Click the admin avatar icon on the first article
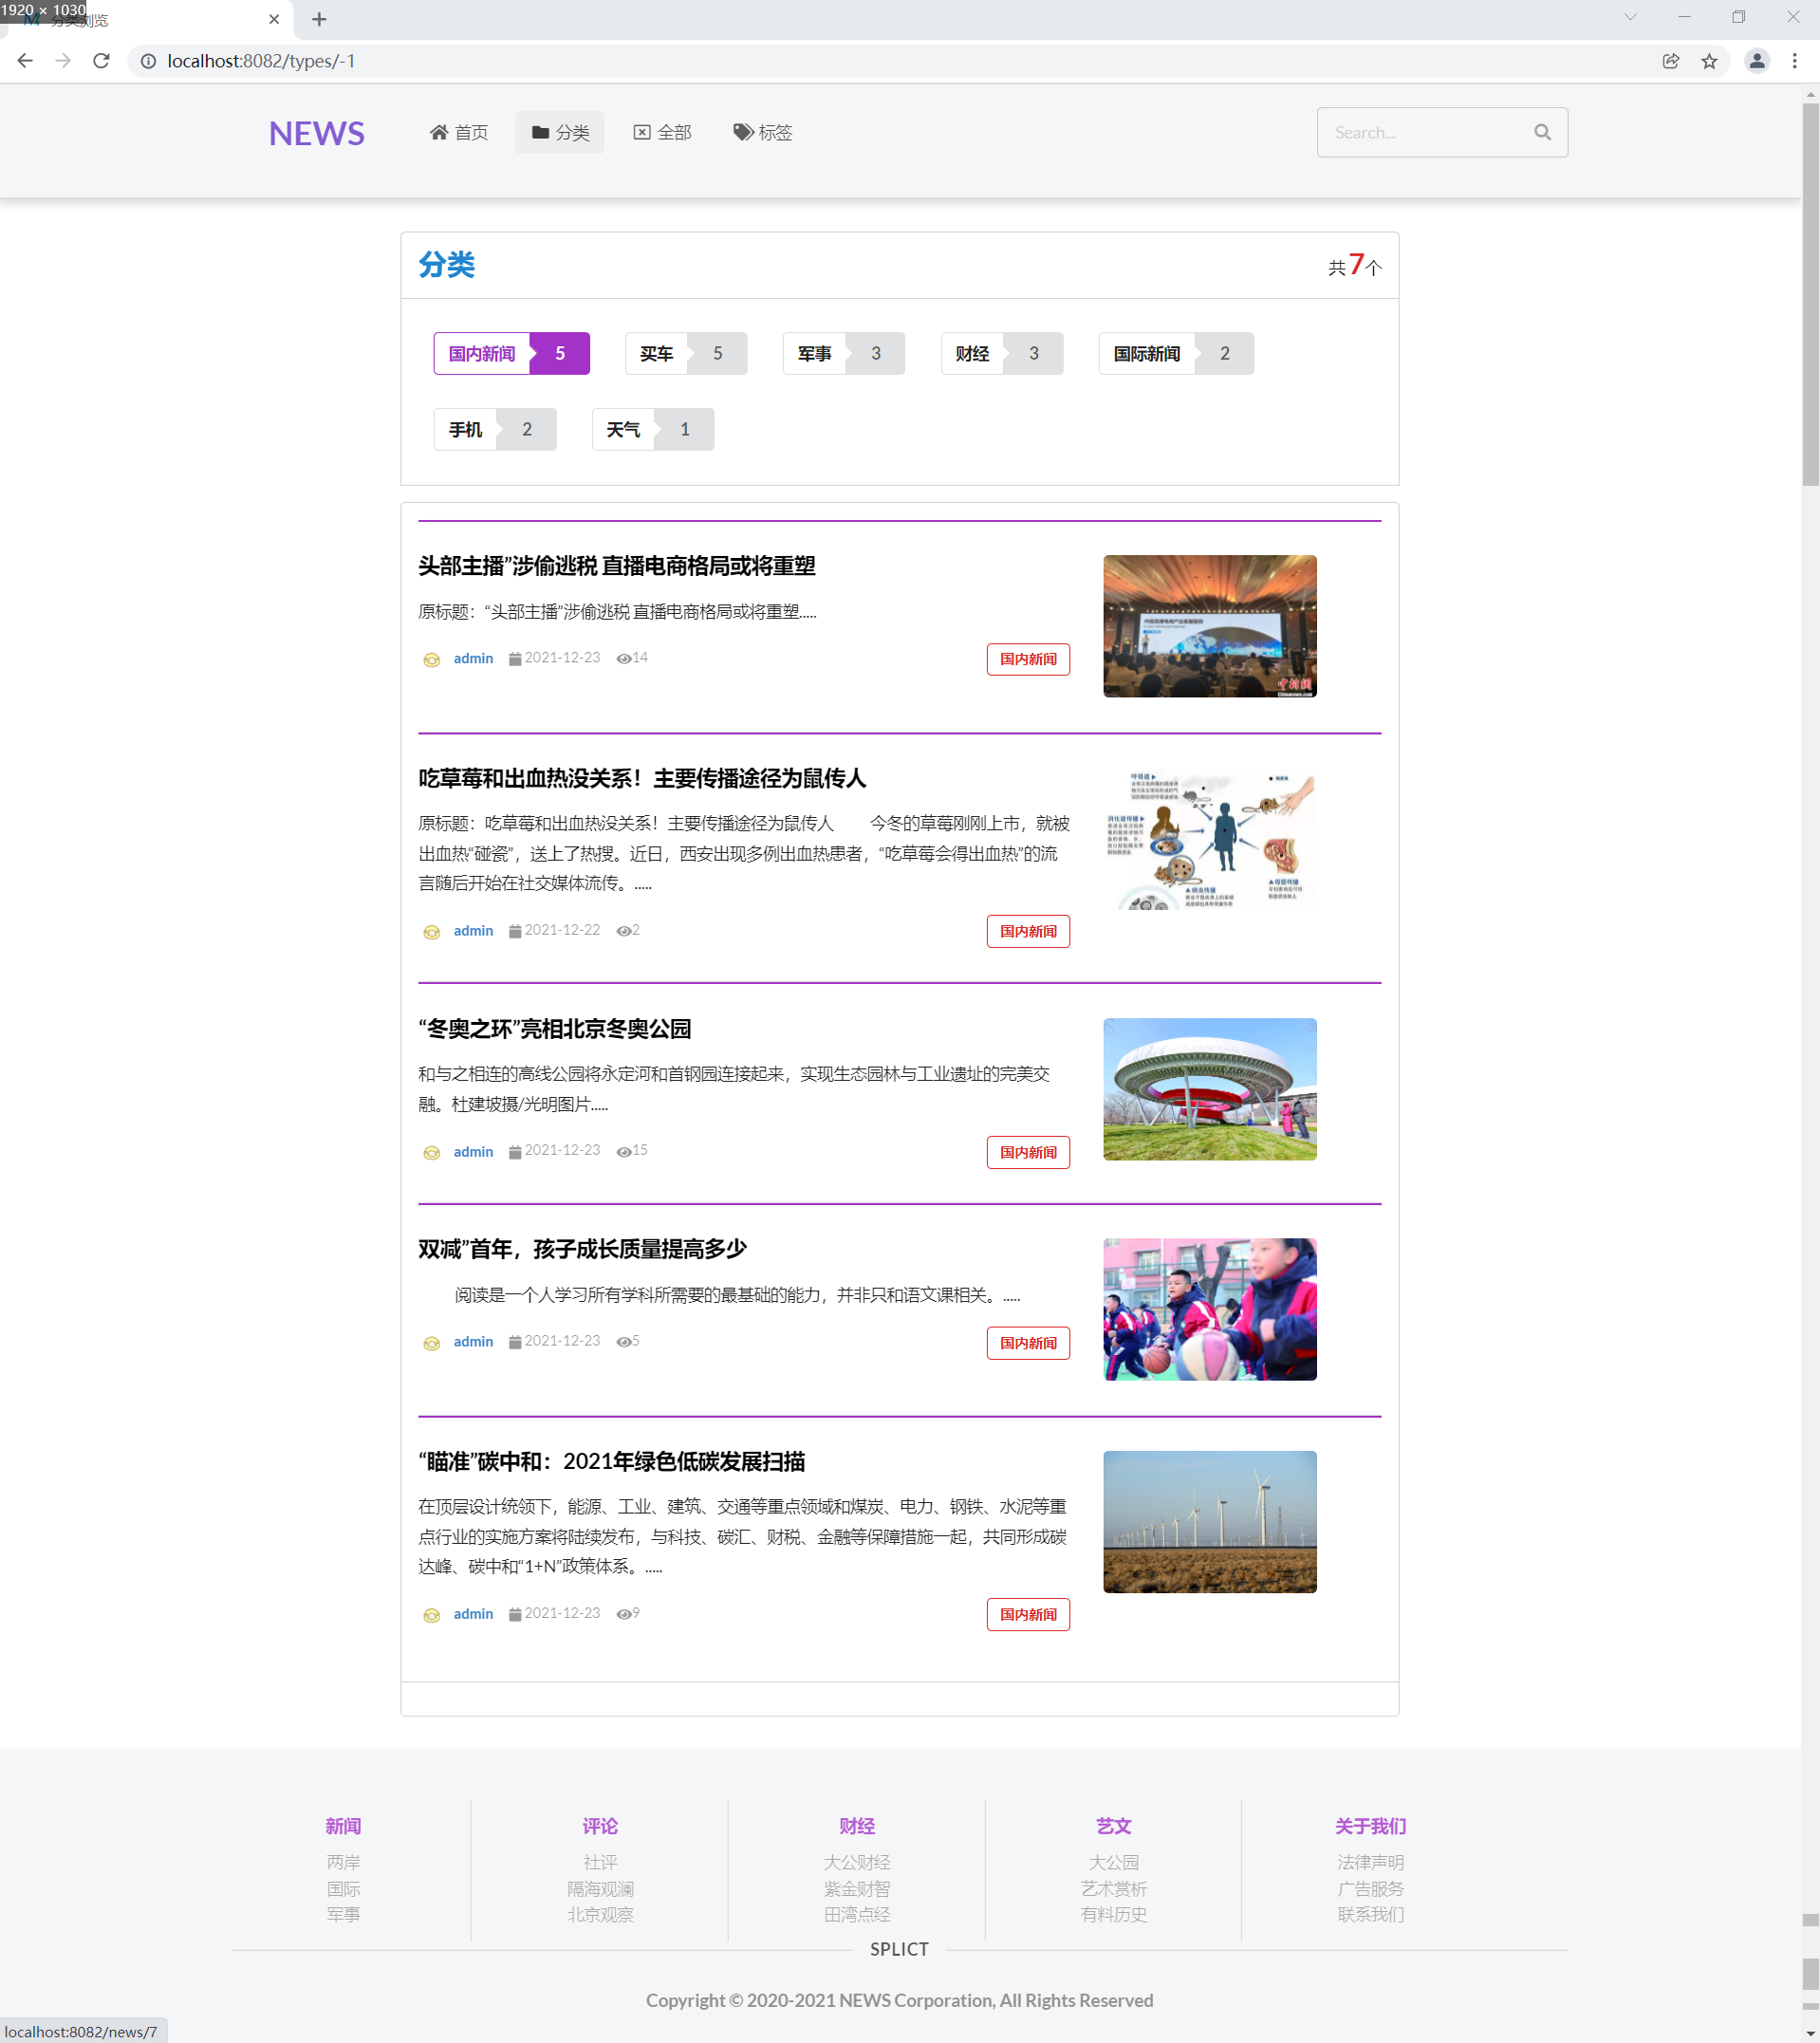The image size is (1820, 2043). click(x=431, y=659)
